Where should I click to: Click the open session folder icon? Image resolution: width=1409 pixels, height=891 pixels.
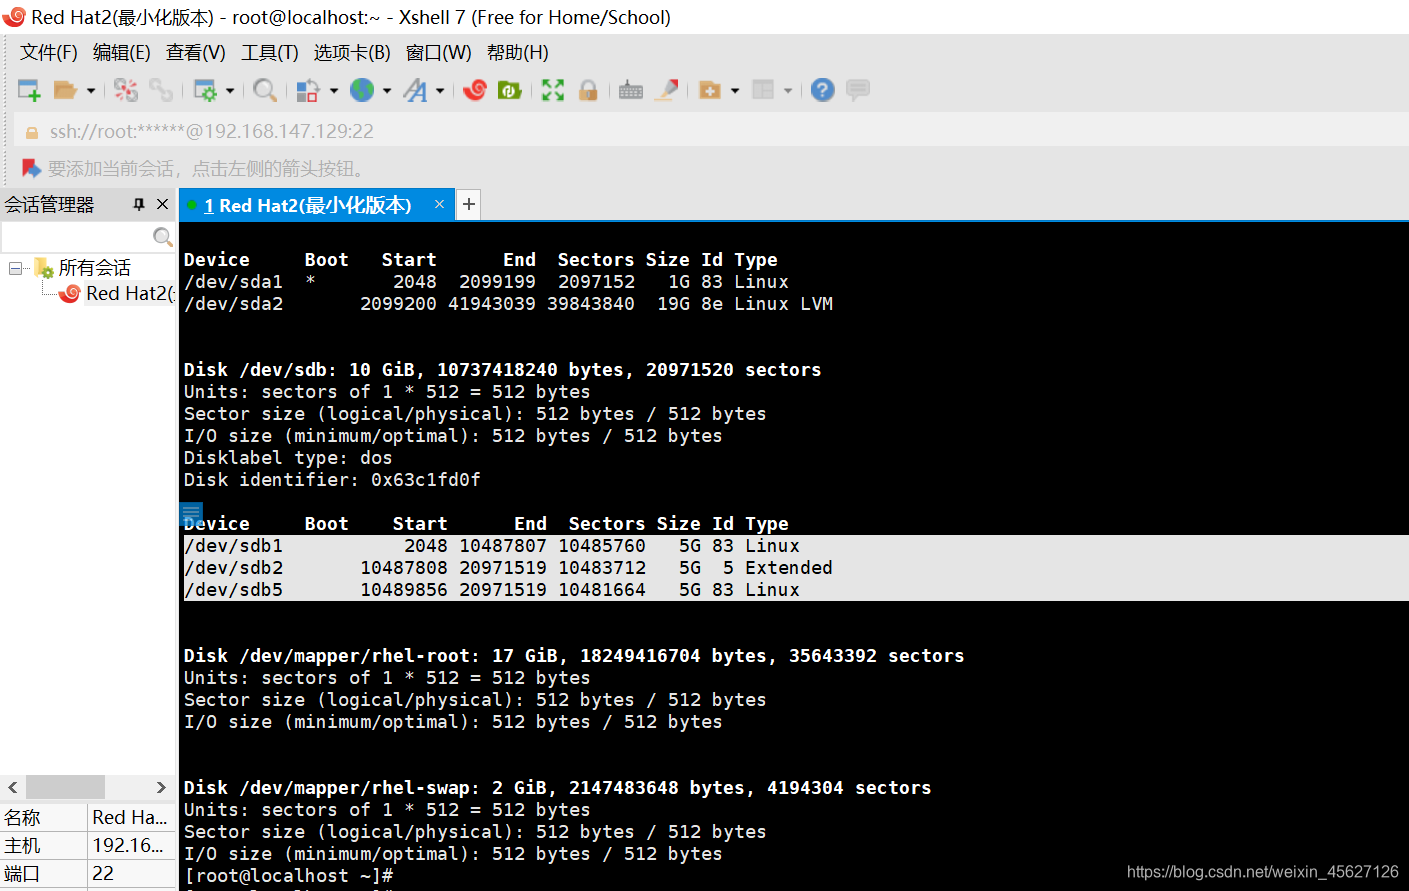pos(65,91)
